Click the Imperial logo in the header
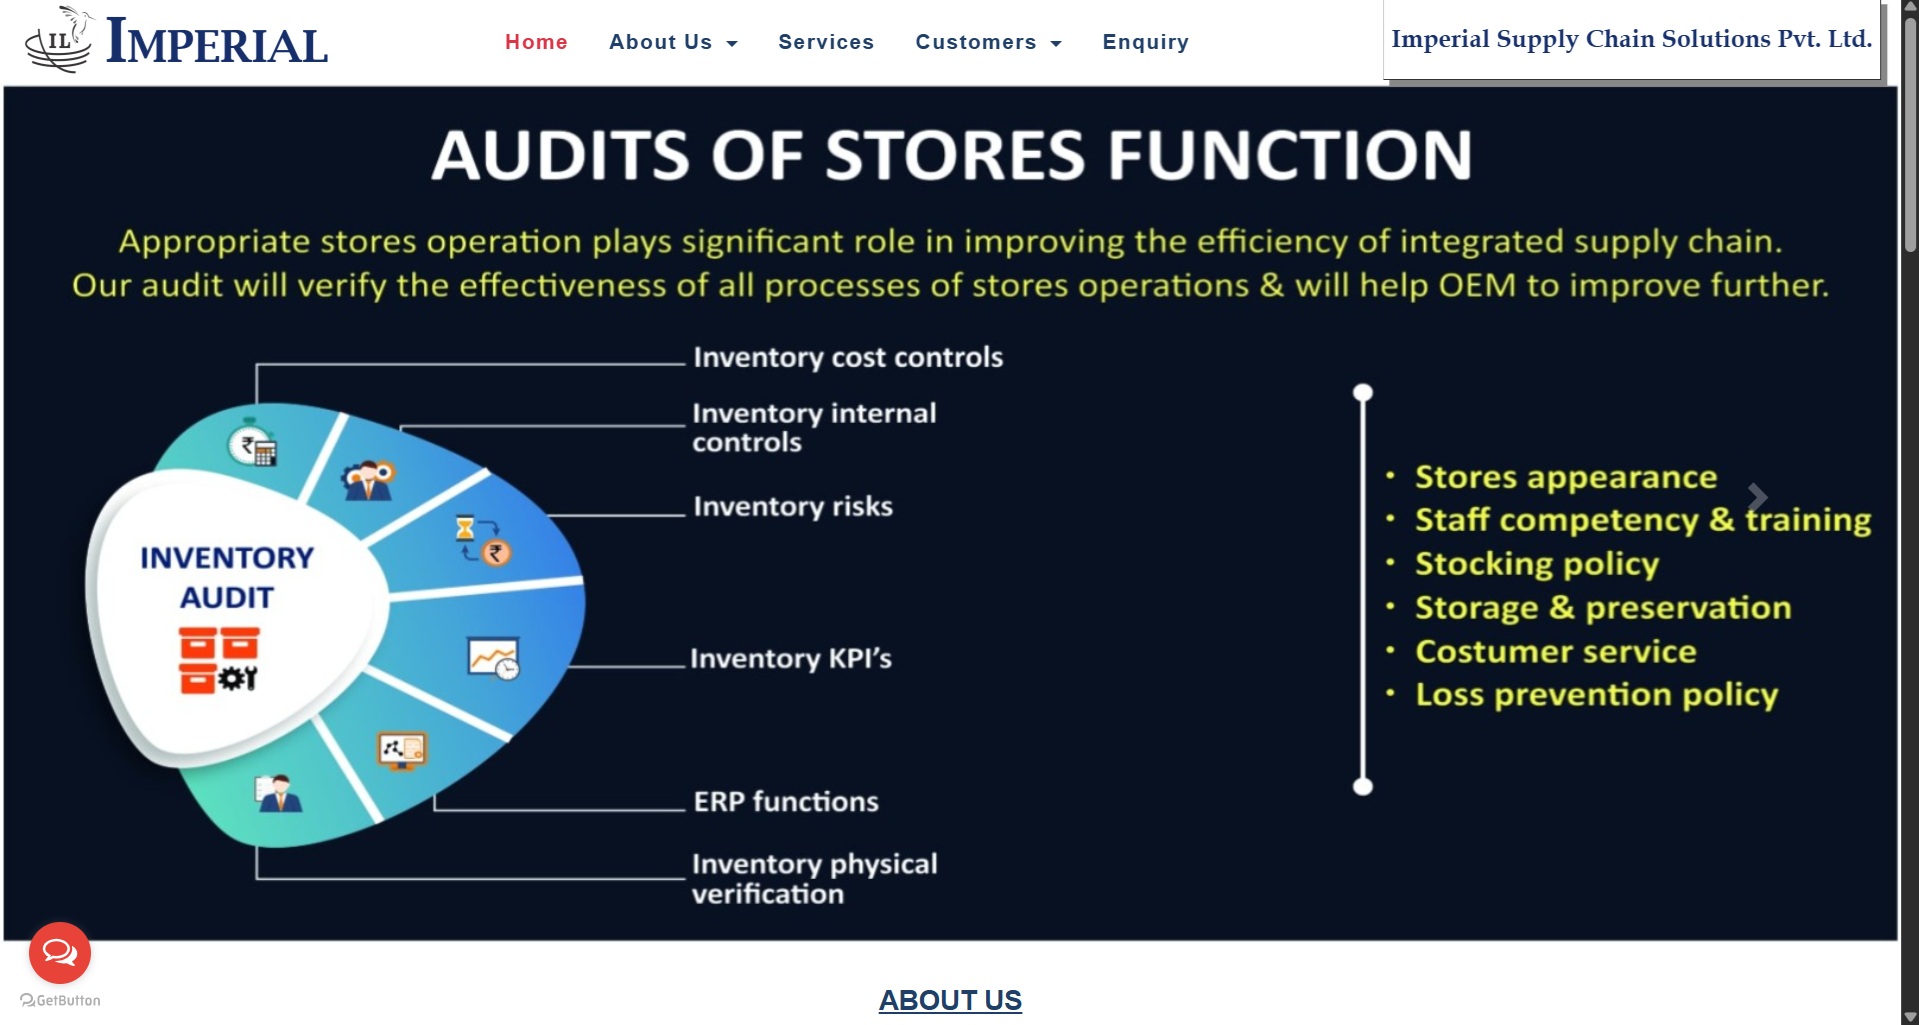1919x1025 pixels. pos(176,42)
